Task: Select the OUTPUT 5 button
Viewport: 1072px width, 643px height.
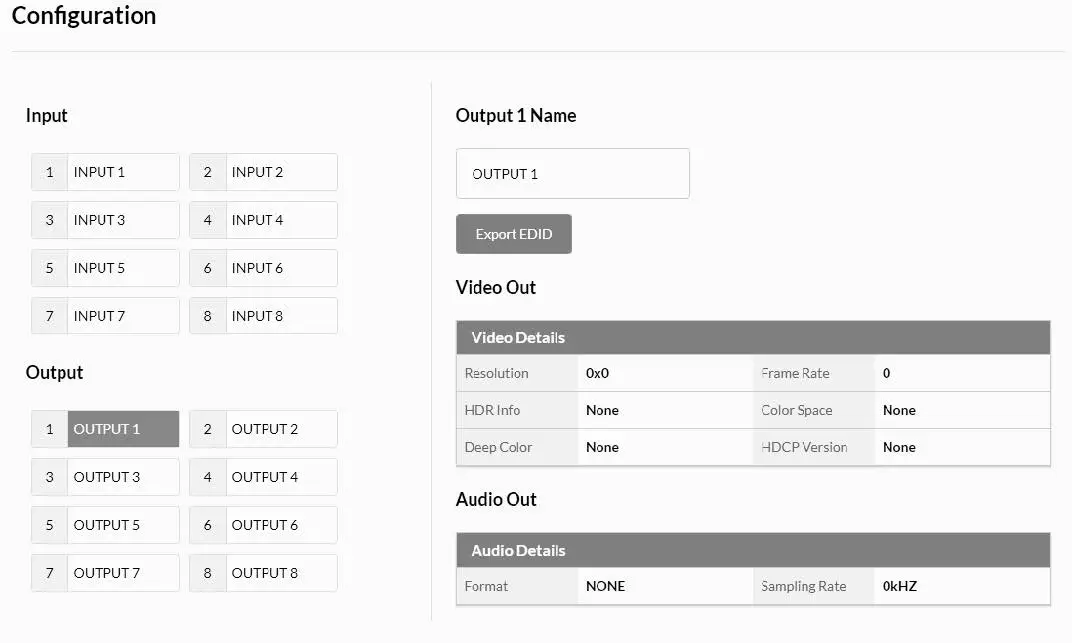Action: 105,525
